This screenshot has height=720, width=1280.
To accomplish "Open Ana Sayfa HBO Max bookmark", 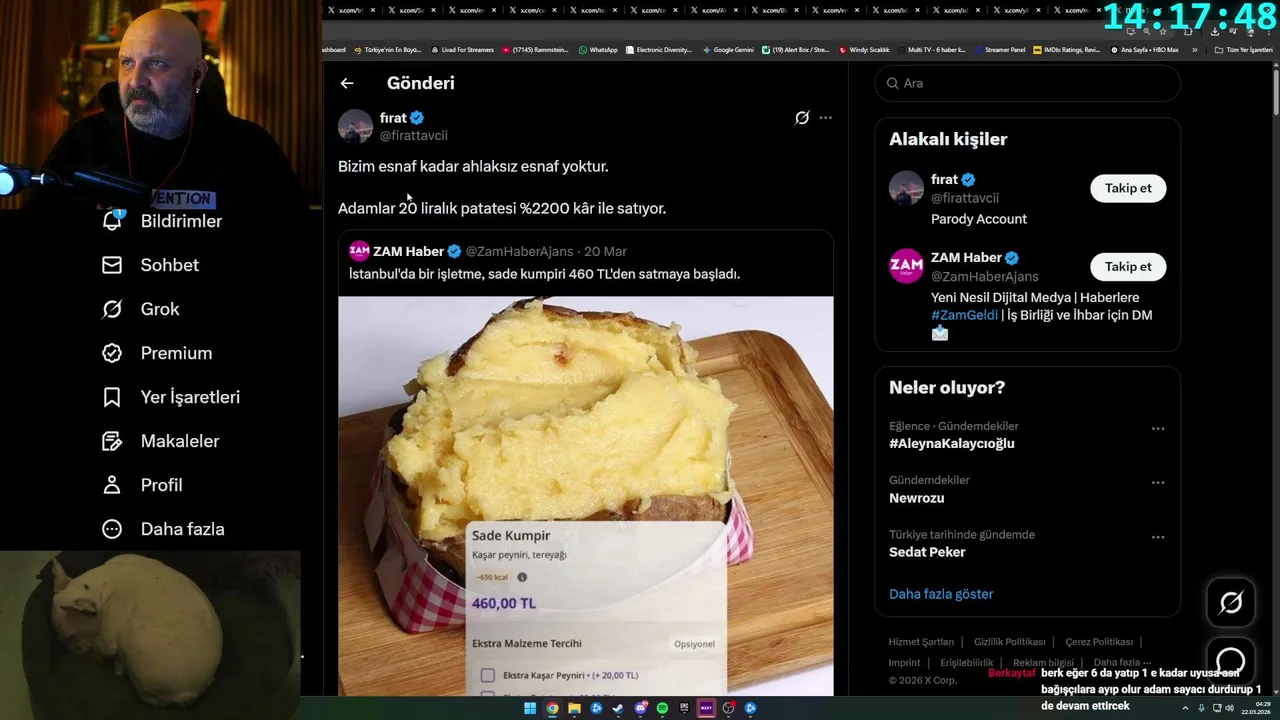I will [1144, 50].
